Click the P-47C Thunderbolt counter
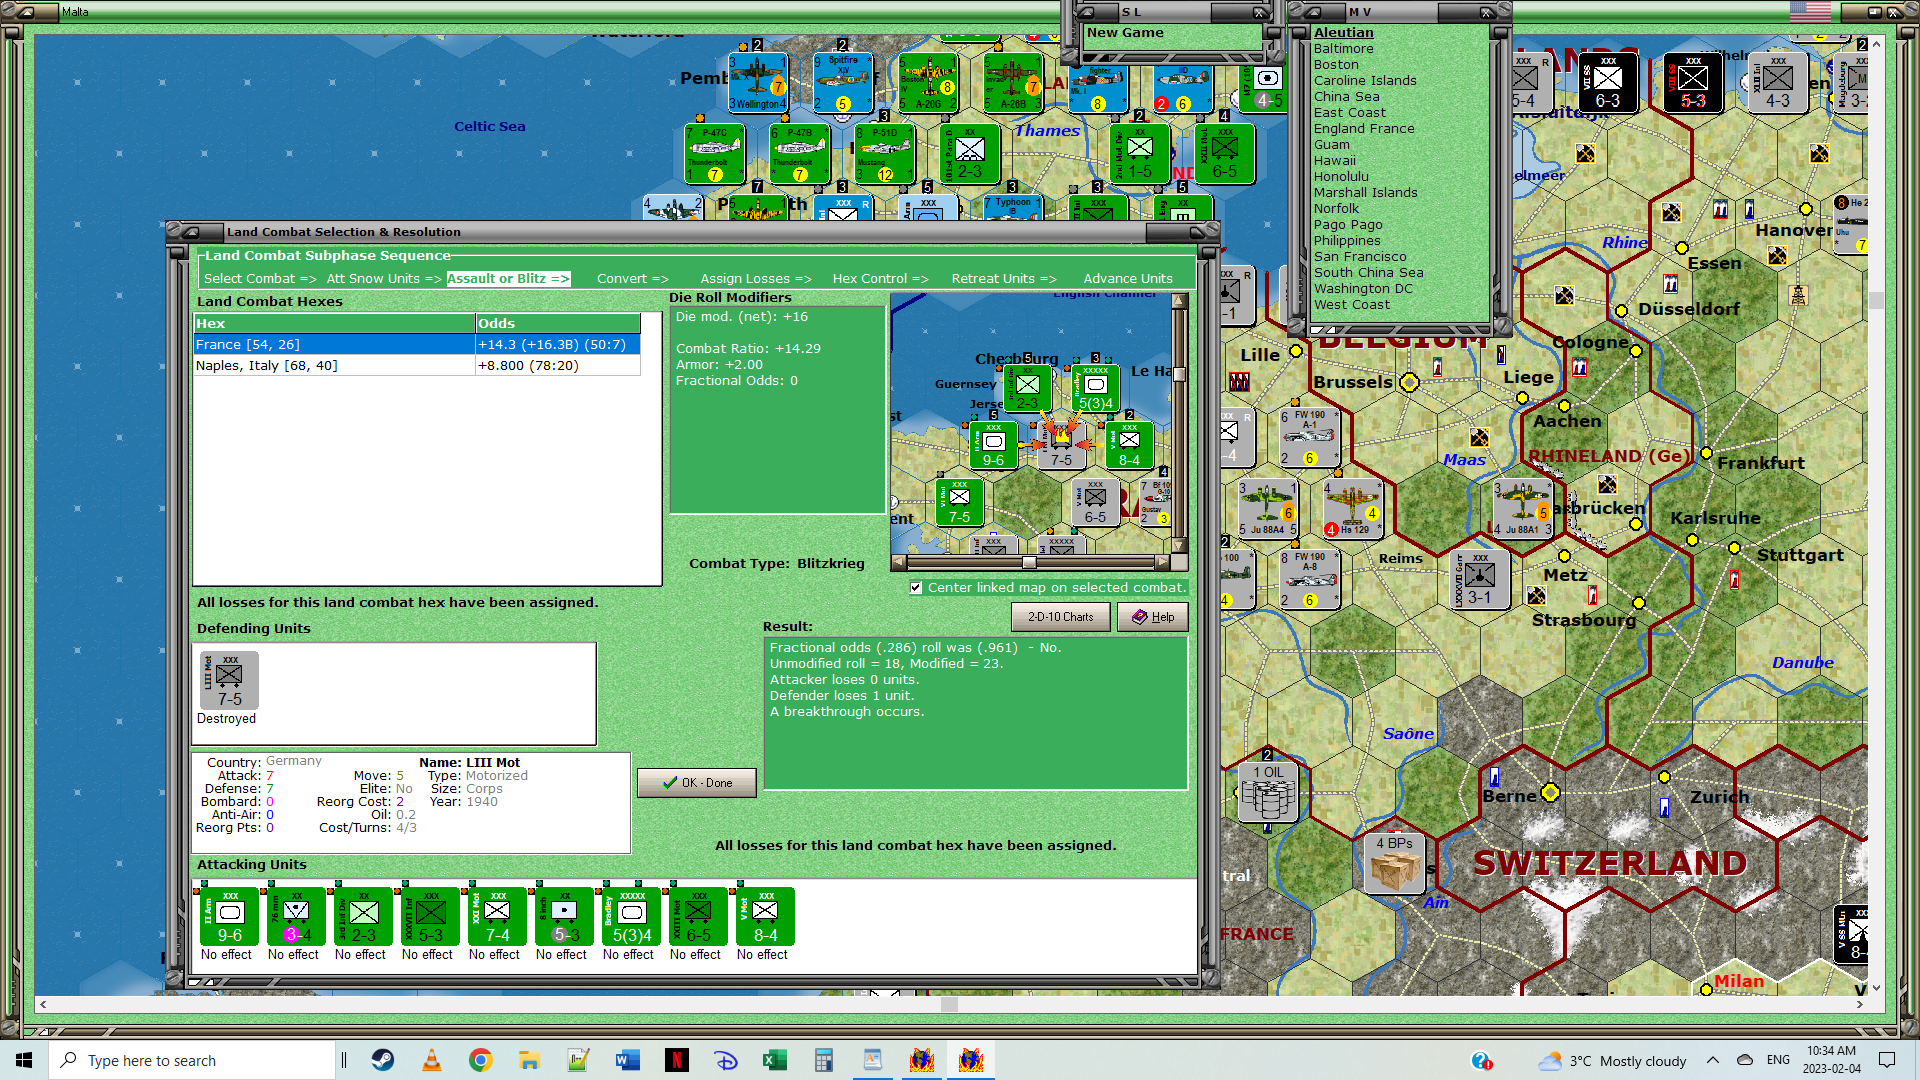This screenshot has height=1080, width=1920. 715,154
